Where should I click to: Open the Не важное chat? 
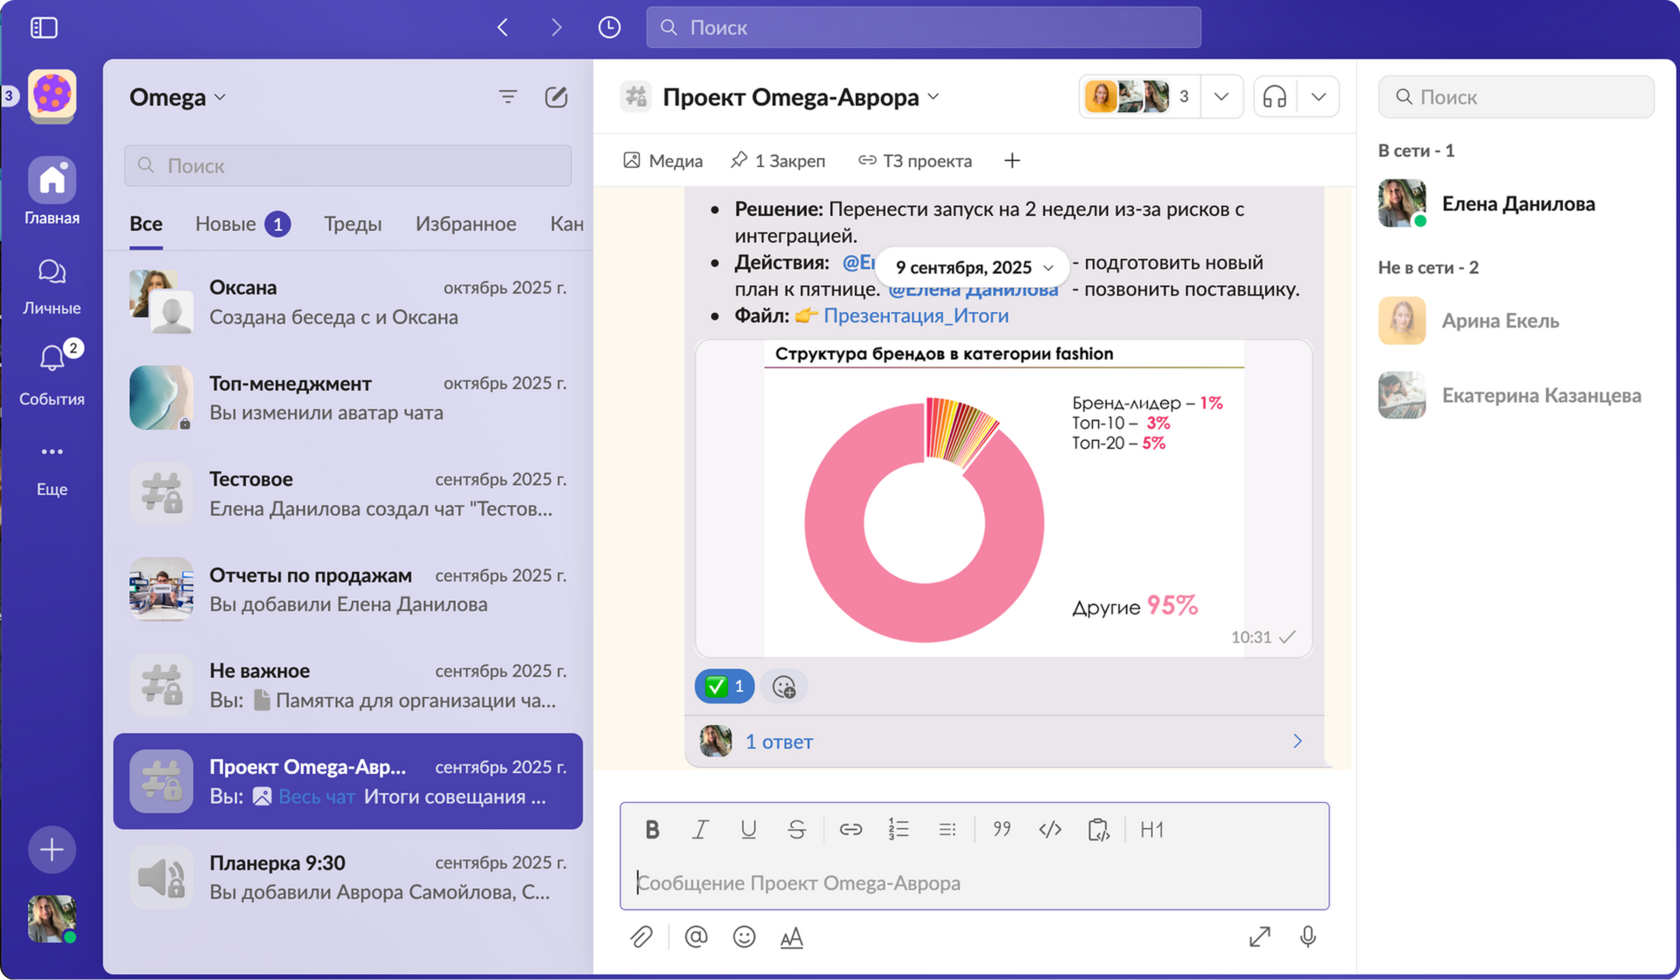tap(348, 685)
